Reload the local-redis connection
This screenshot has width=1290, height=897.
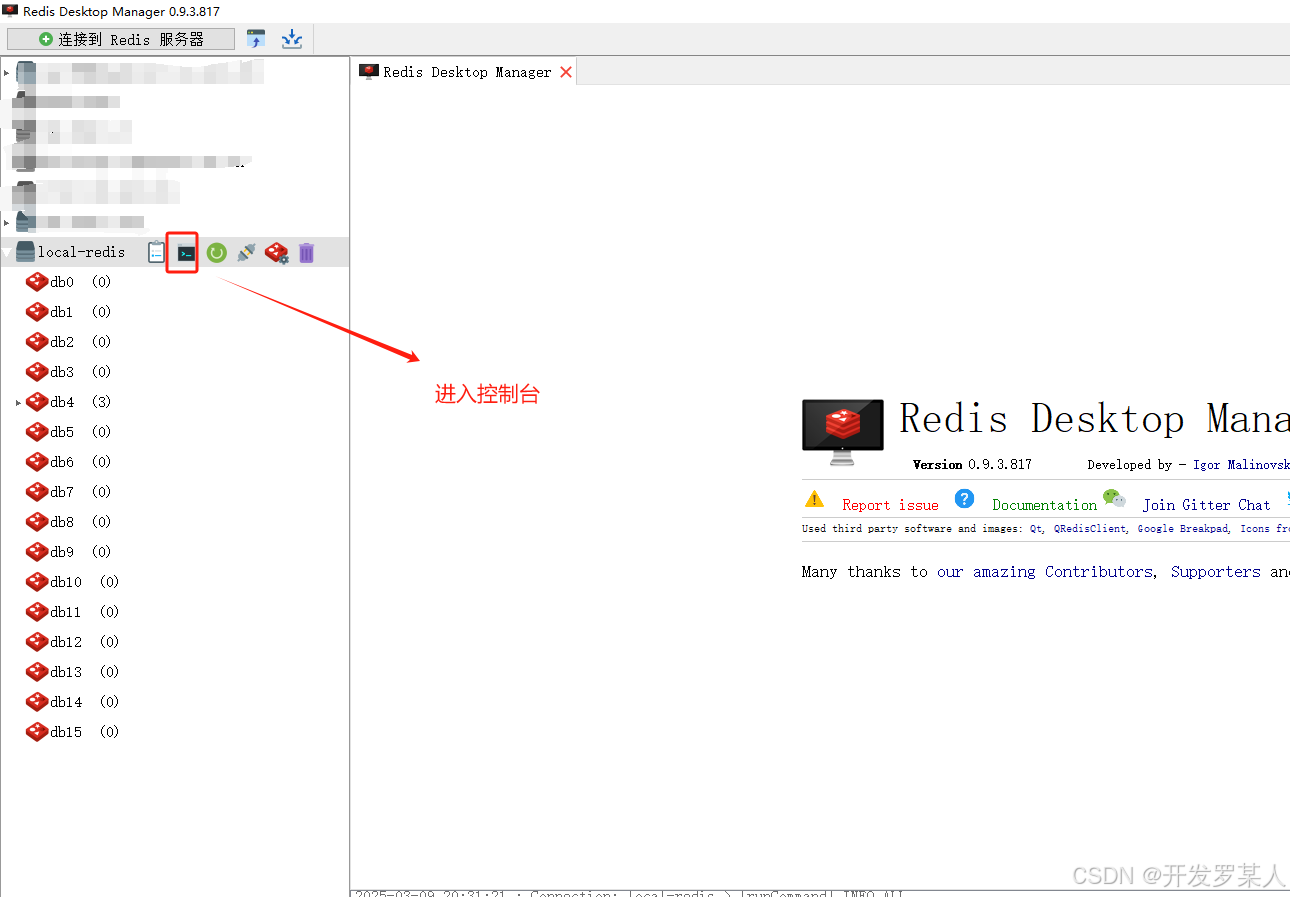pyautogui.click(x=216, y=252)
